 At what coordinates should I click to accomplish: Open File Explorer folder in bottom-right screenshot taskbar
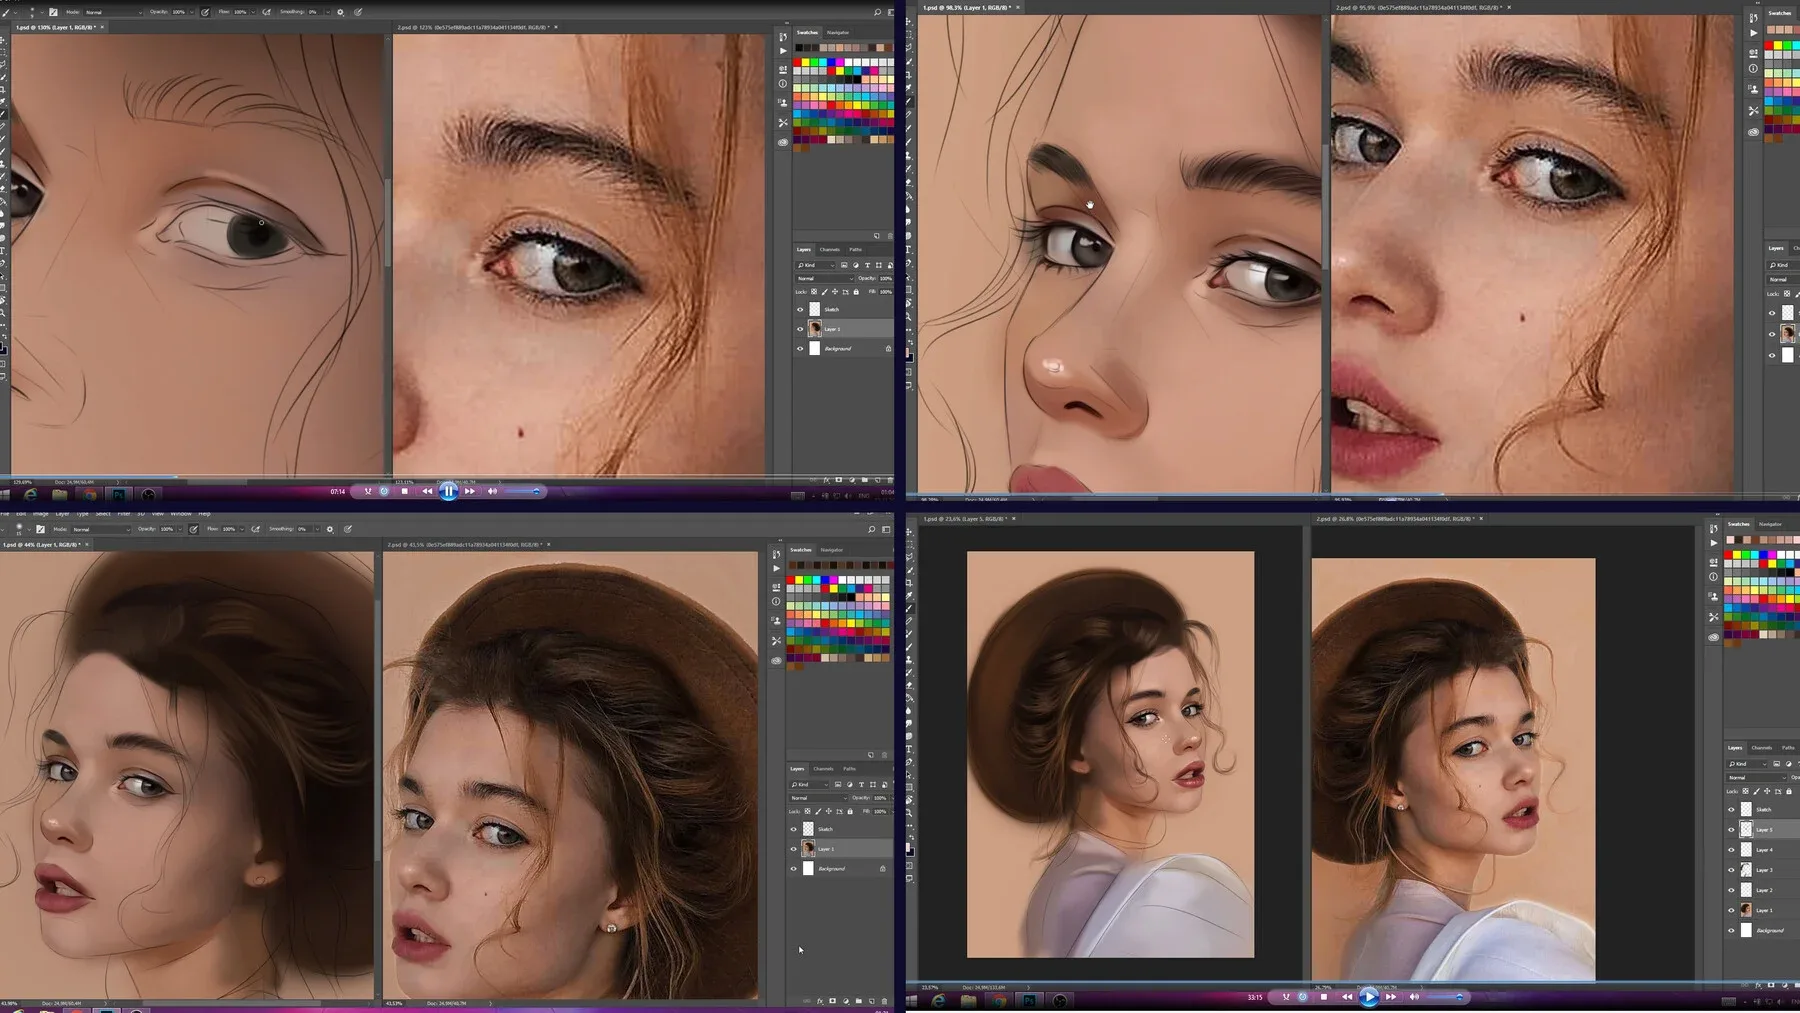point(968,1000)
